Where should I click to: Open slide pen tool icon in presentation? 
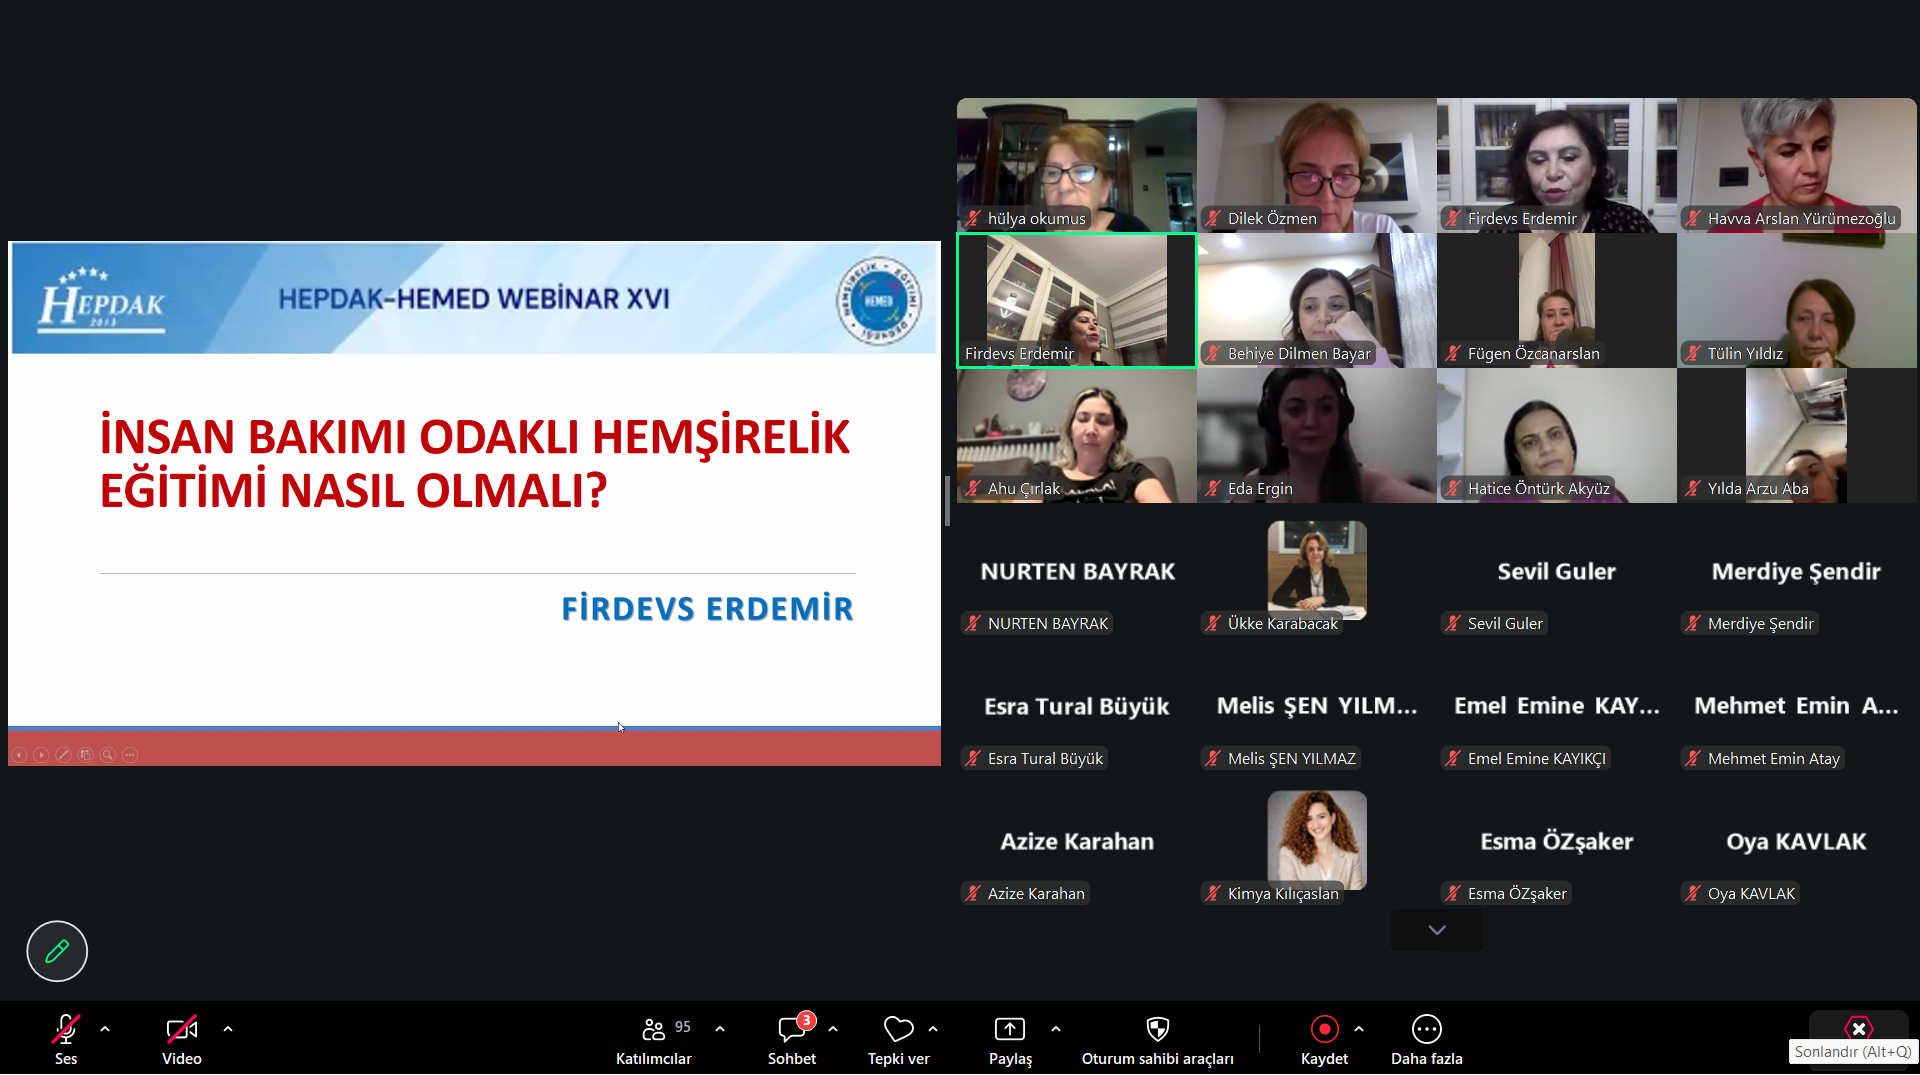click(63, 755)
